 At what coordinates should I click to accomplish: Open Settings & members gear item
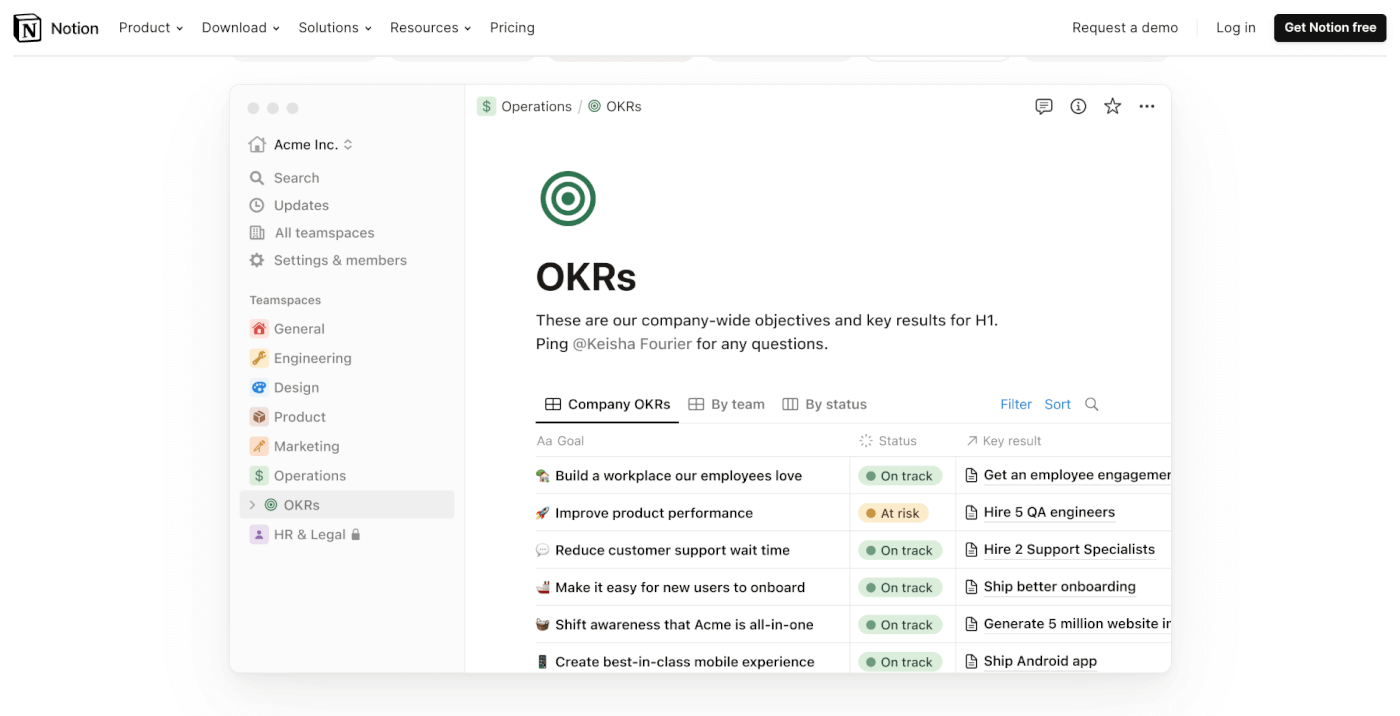click(x=328, y=260)
